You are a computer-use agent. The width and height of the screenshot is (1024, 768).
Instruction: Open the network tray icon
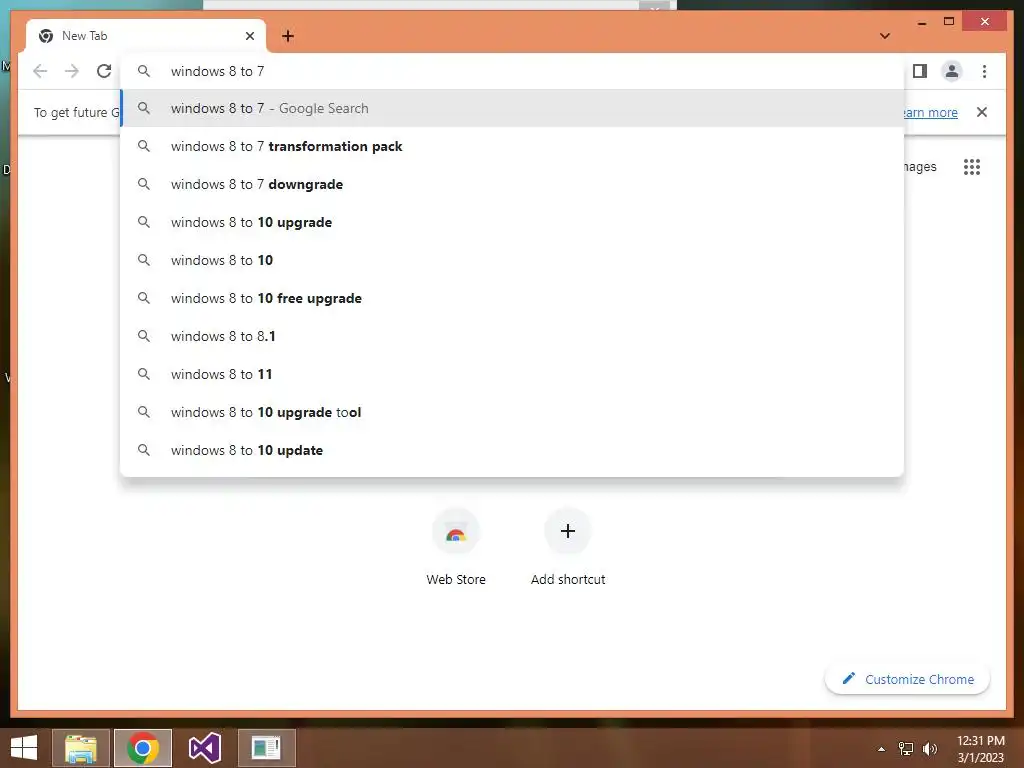point(906,749)
